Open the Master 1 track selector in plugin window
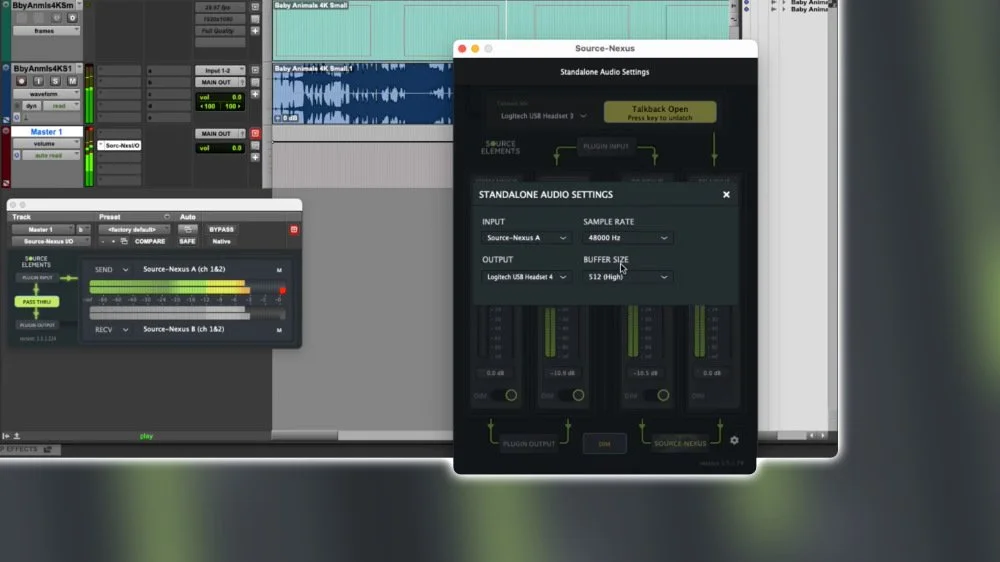Screen dimensions: 1000x562 click(43, 229)
